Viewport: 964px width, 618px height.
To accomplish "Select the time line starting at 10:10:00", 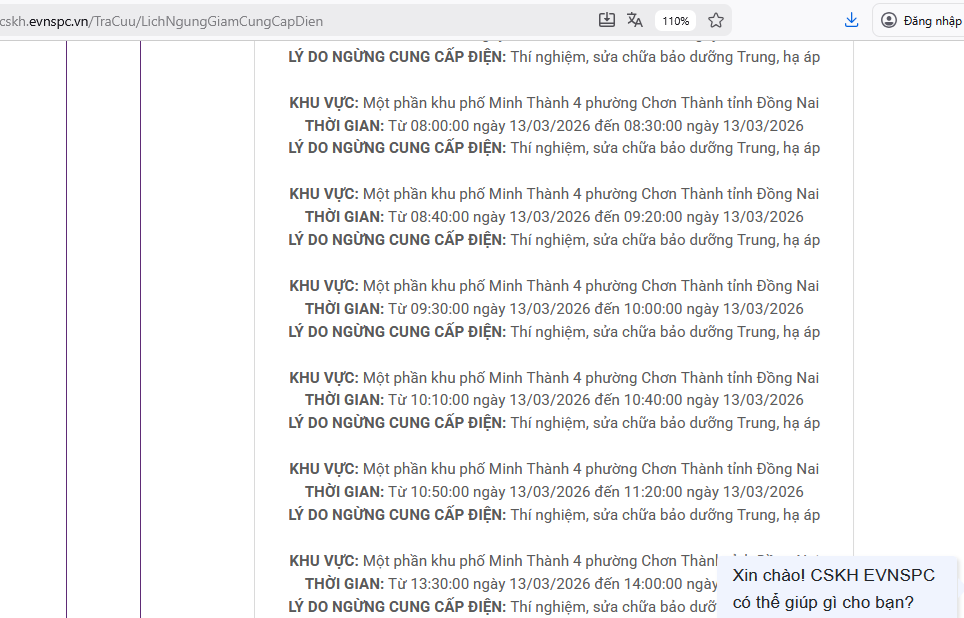I will click(554, 400).
